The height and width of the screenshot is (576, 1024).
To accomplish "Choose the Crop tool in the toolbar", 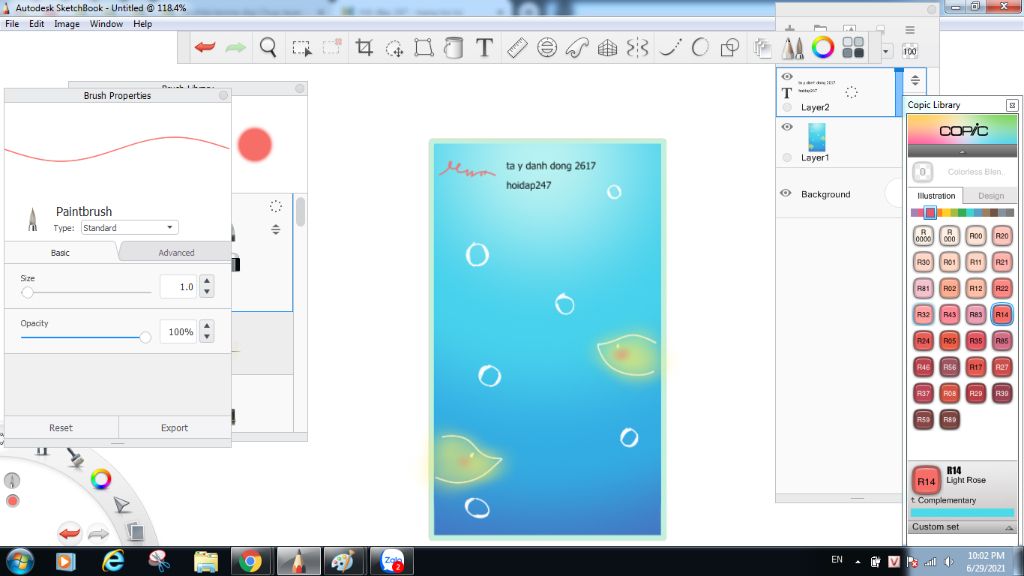I will (x=364, y=47).
